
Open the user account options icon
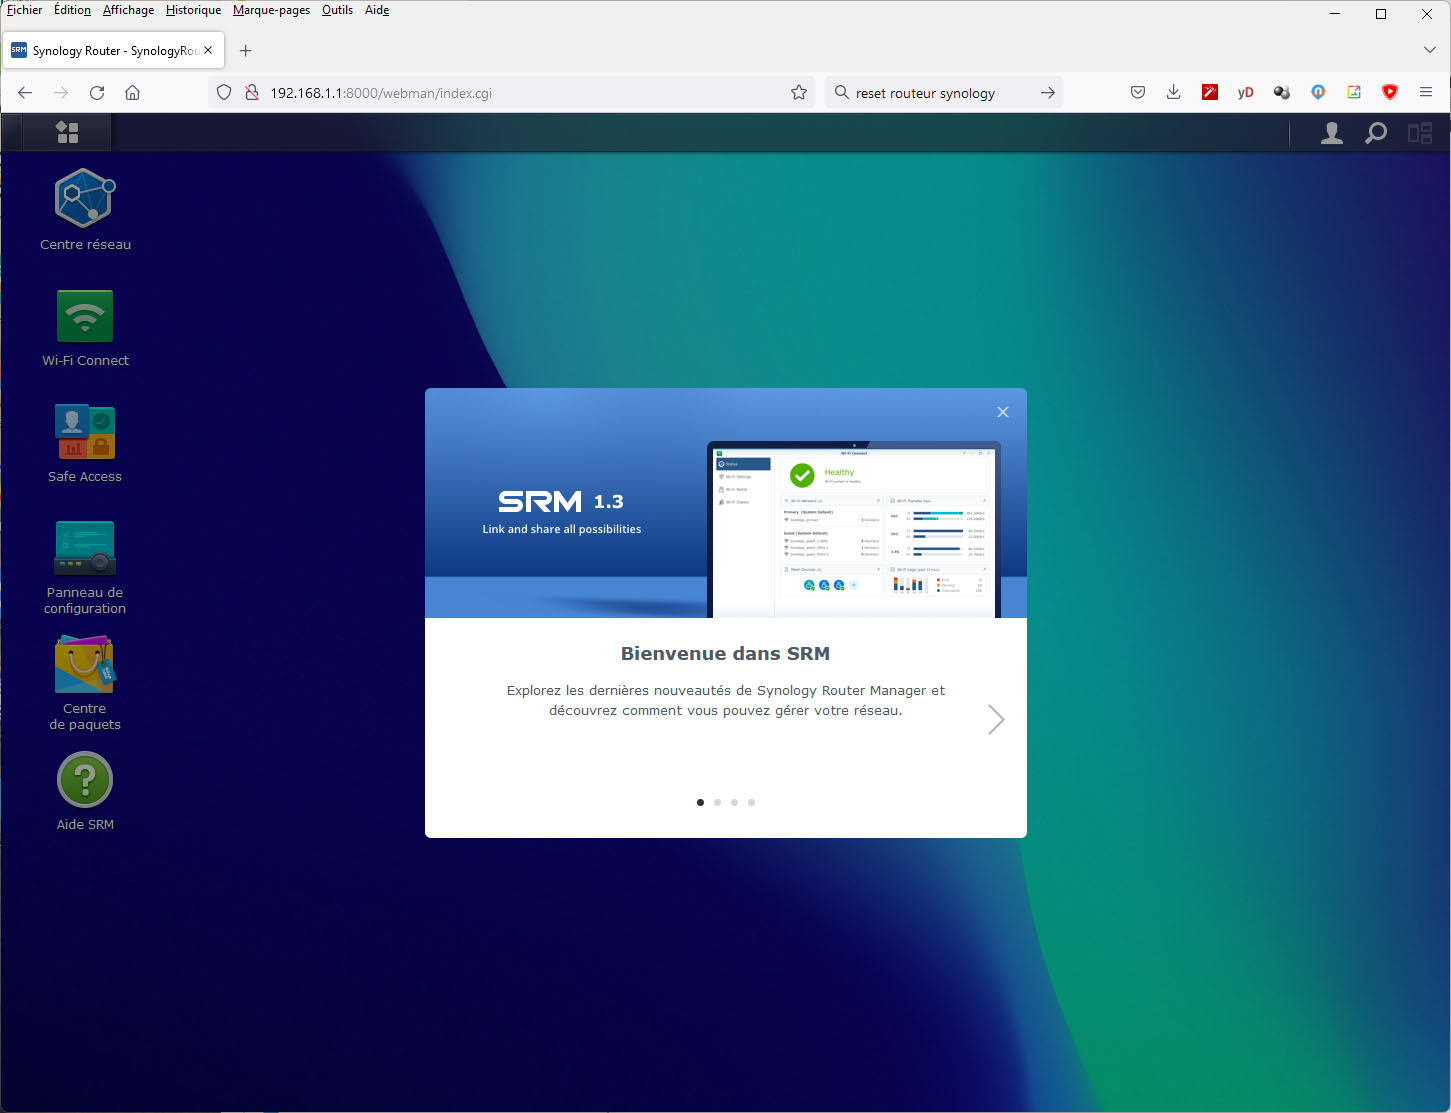[x=1331, y=133]
